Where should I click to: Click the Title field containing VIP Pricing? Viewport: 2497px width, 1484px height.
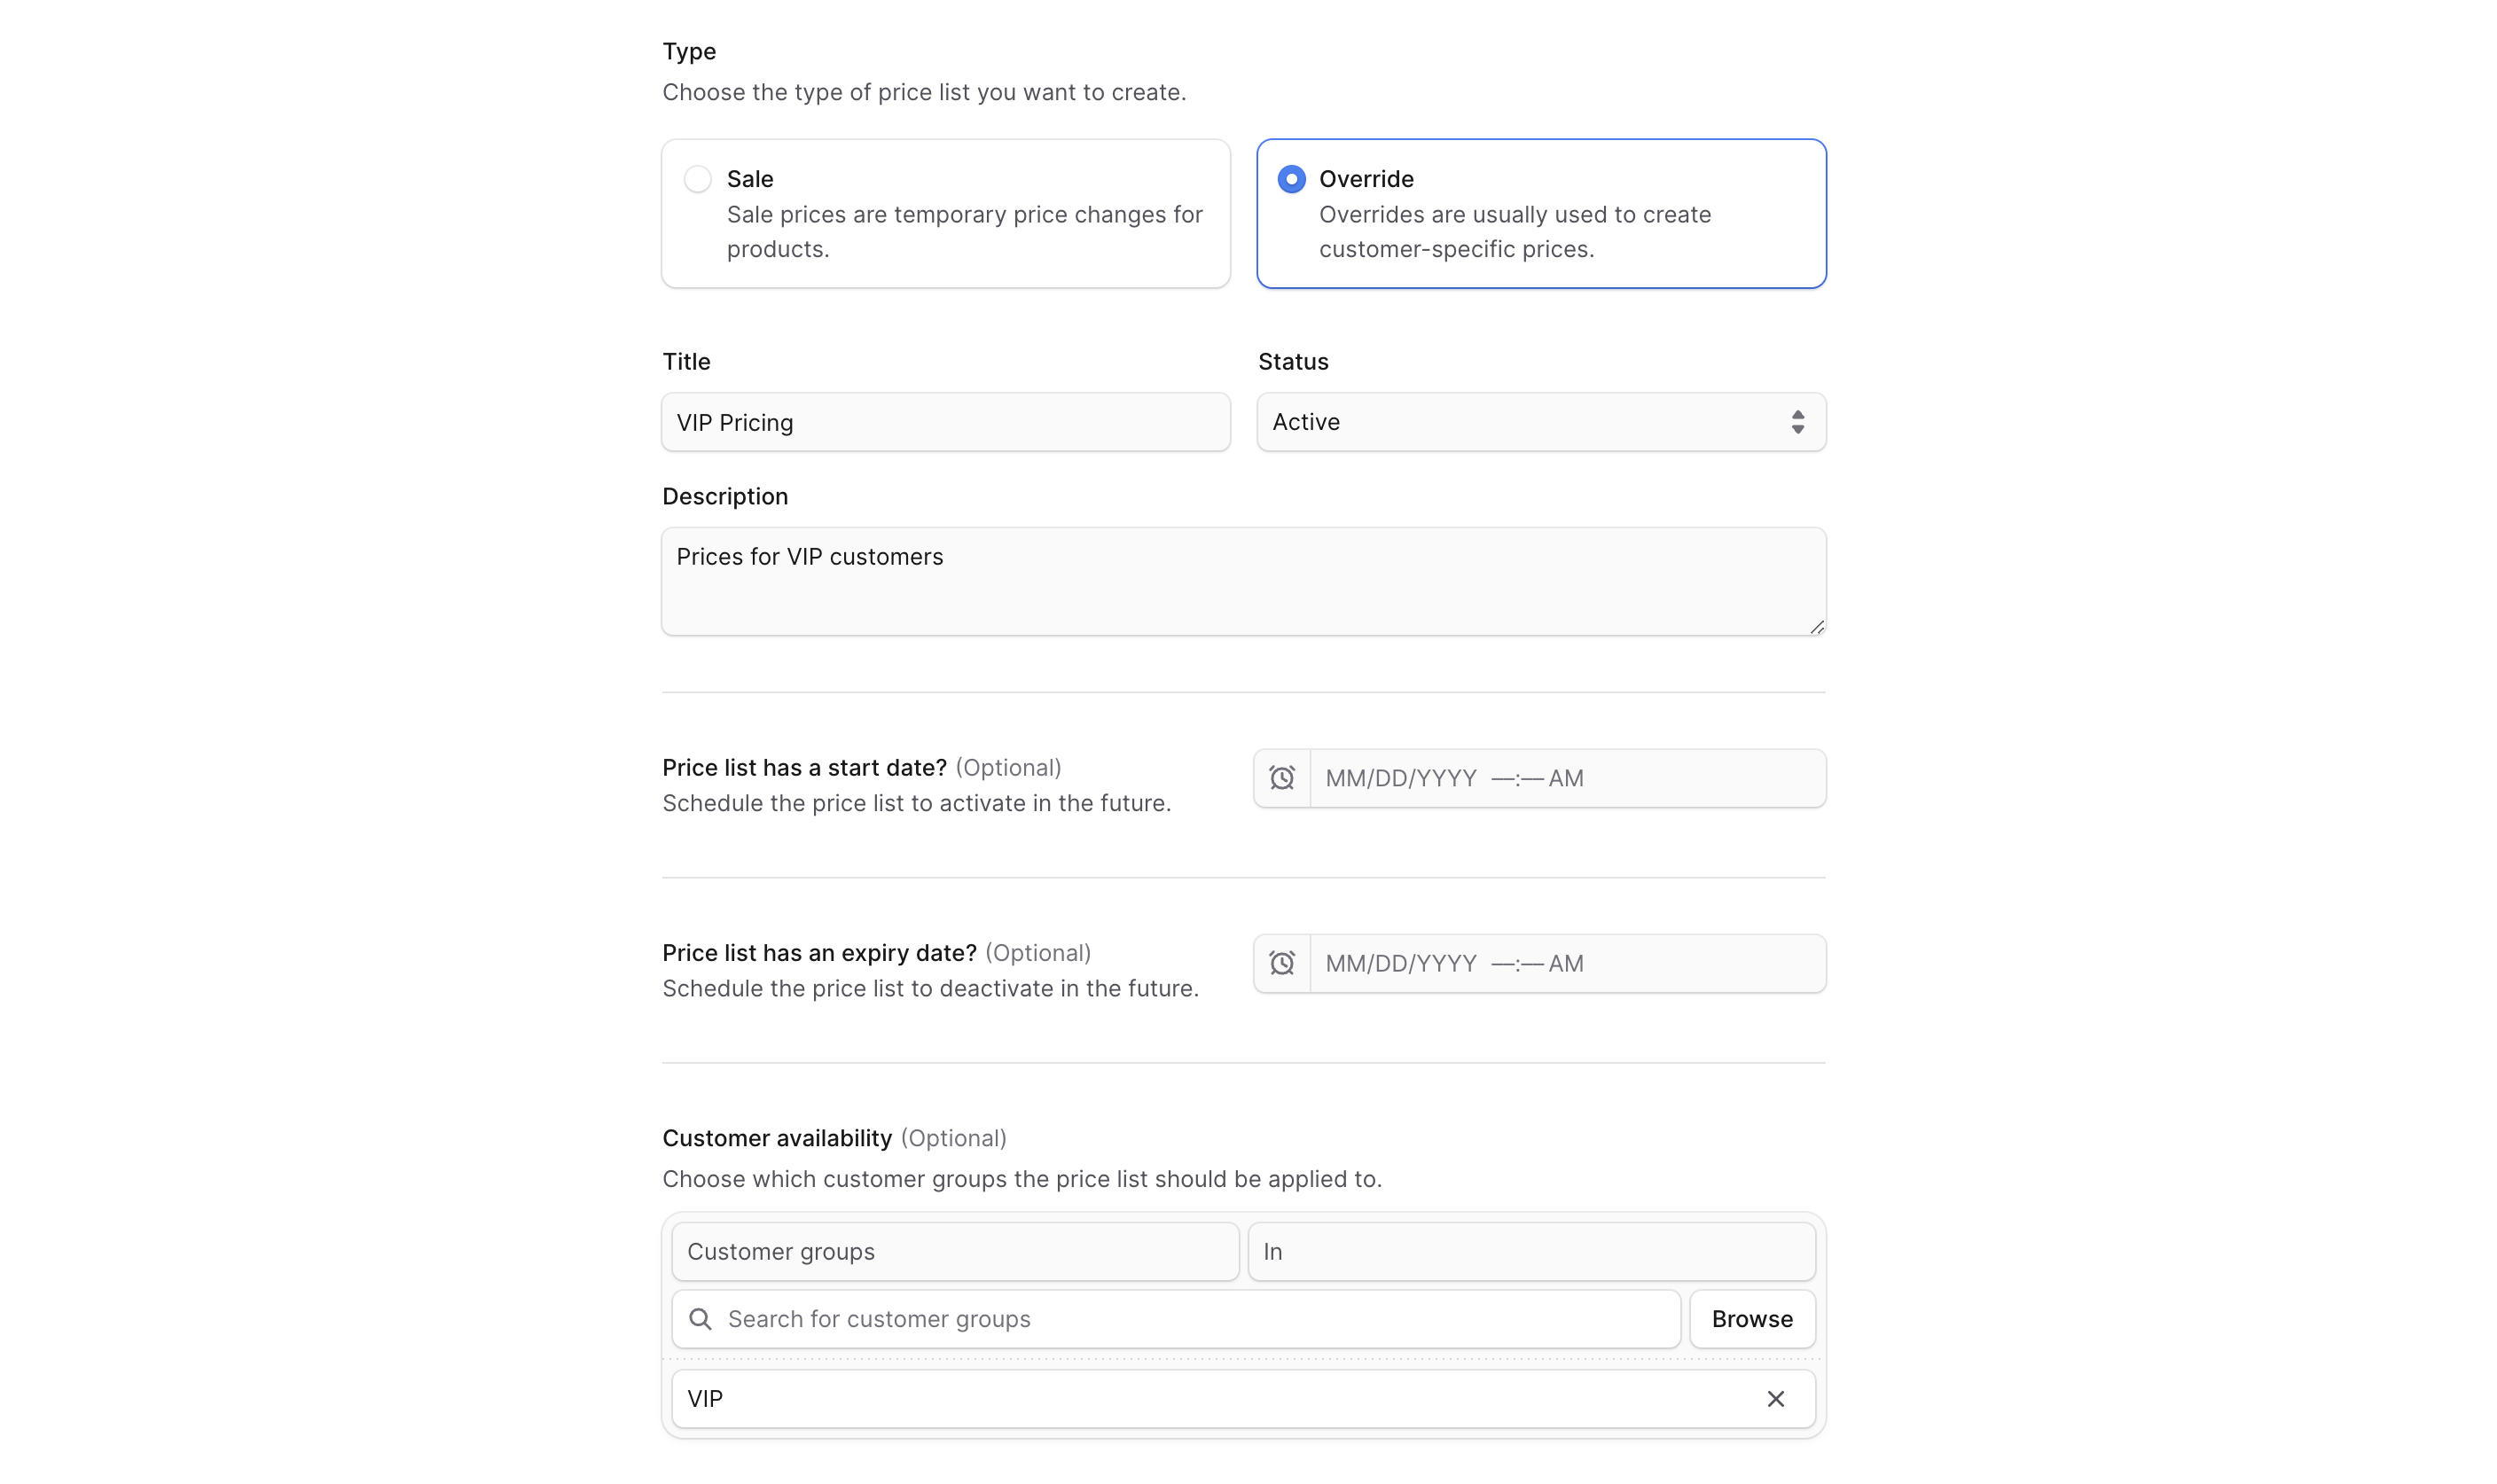point(945,422)
